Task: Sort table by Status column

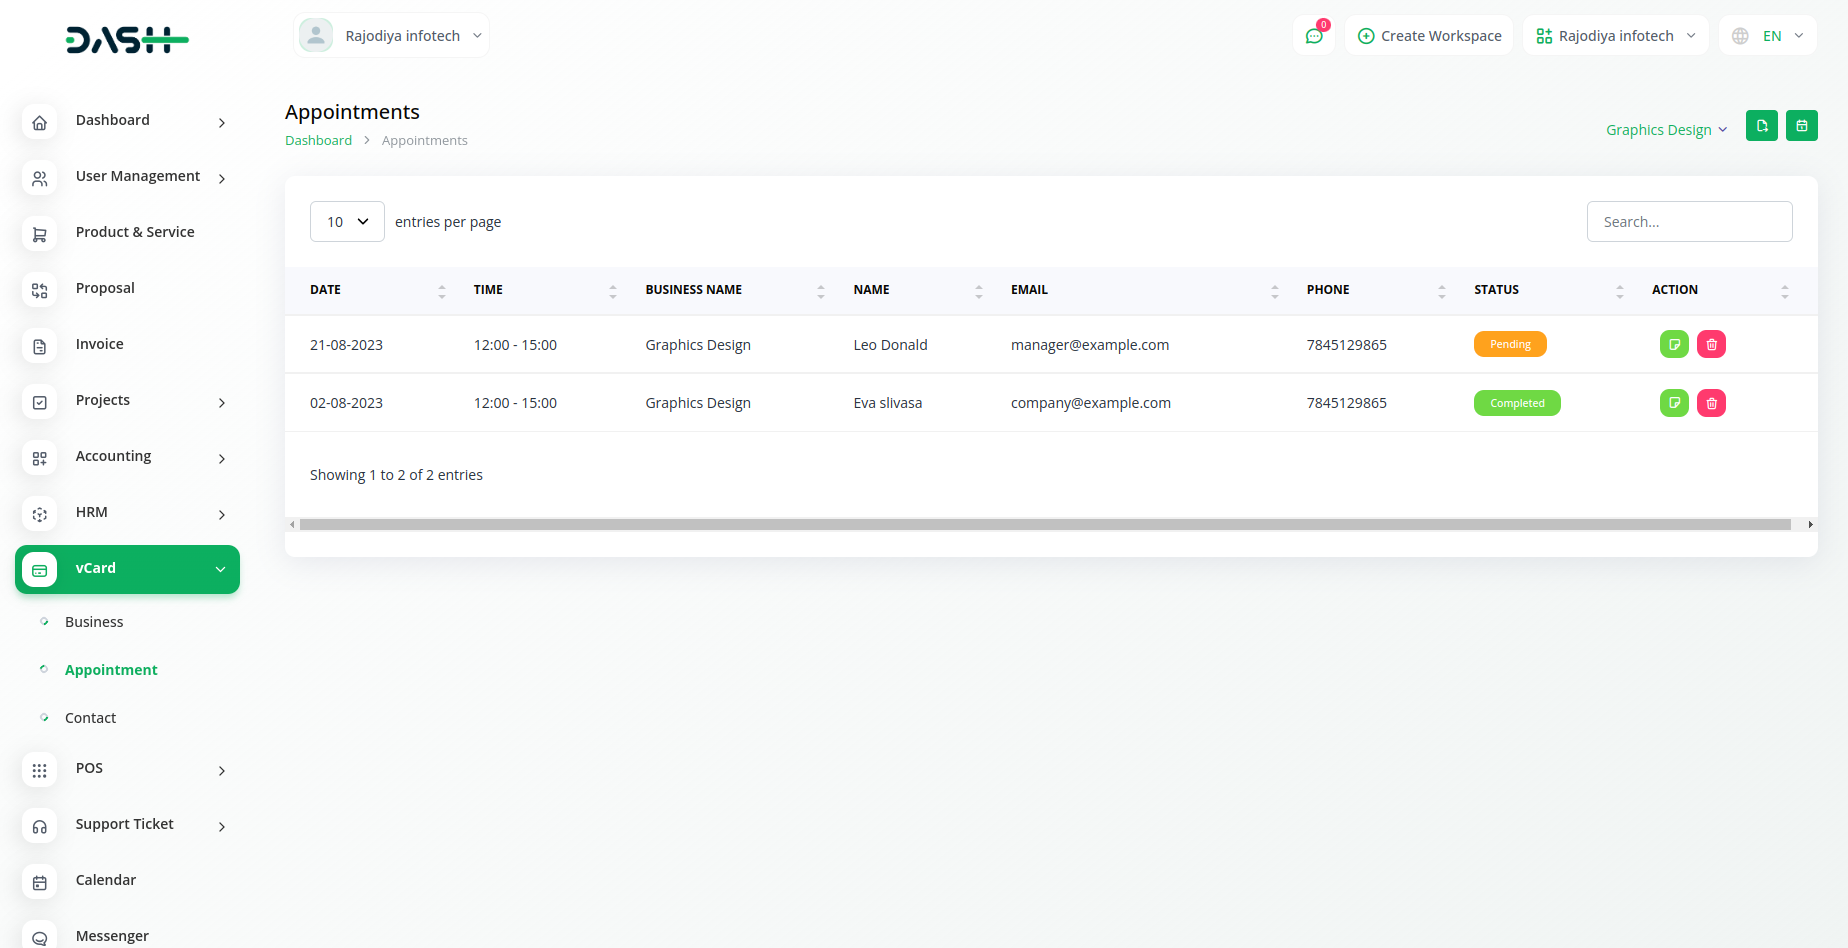Action: (1619, 291)
